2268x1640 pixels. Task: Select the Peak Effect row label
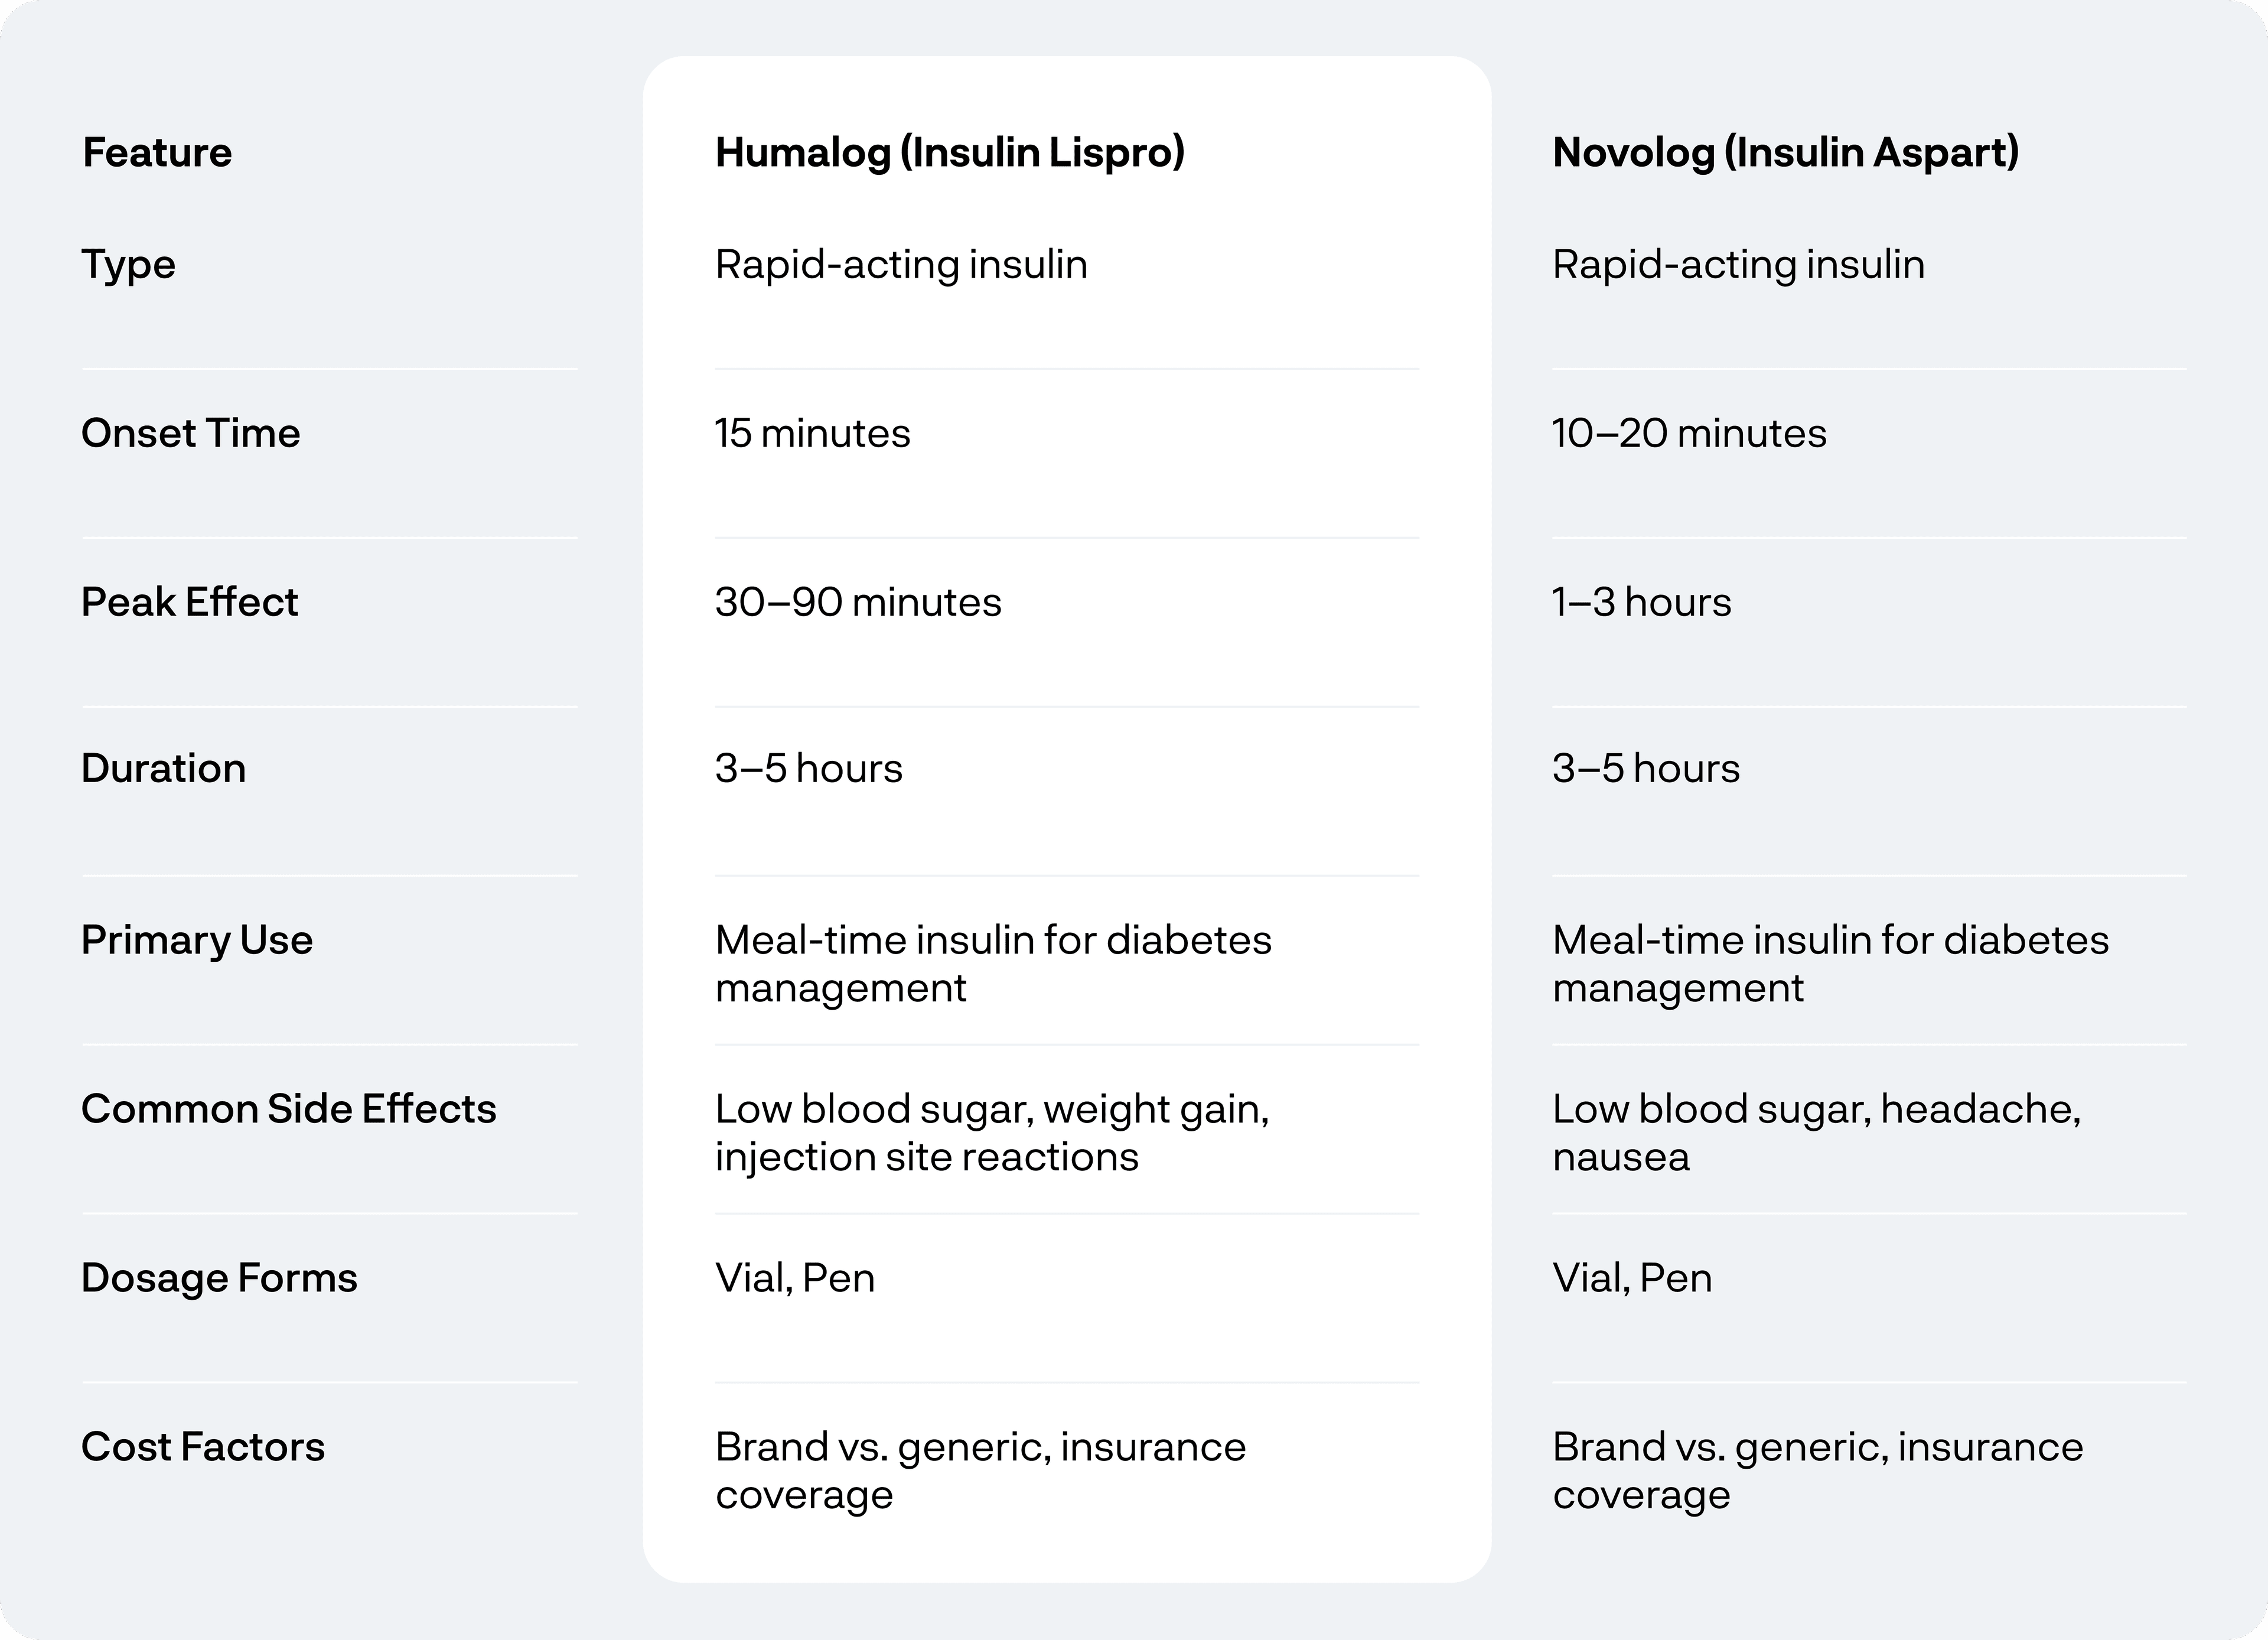pos(189,603)
